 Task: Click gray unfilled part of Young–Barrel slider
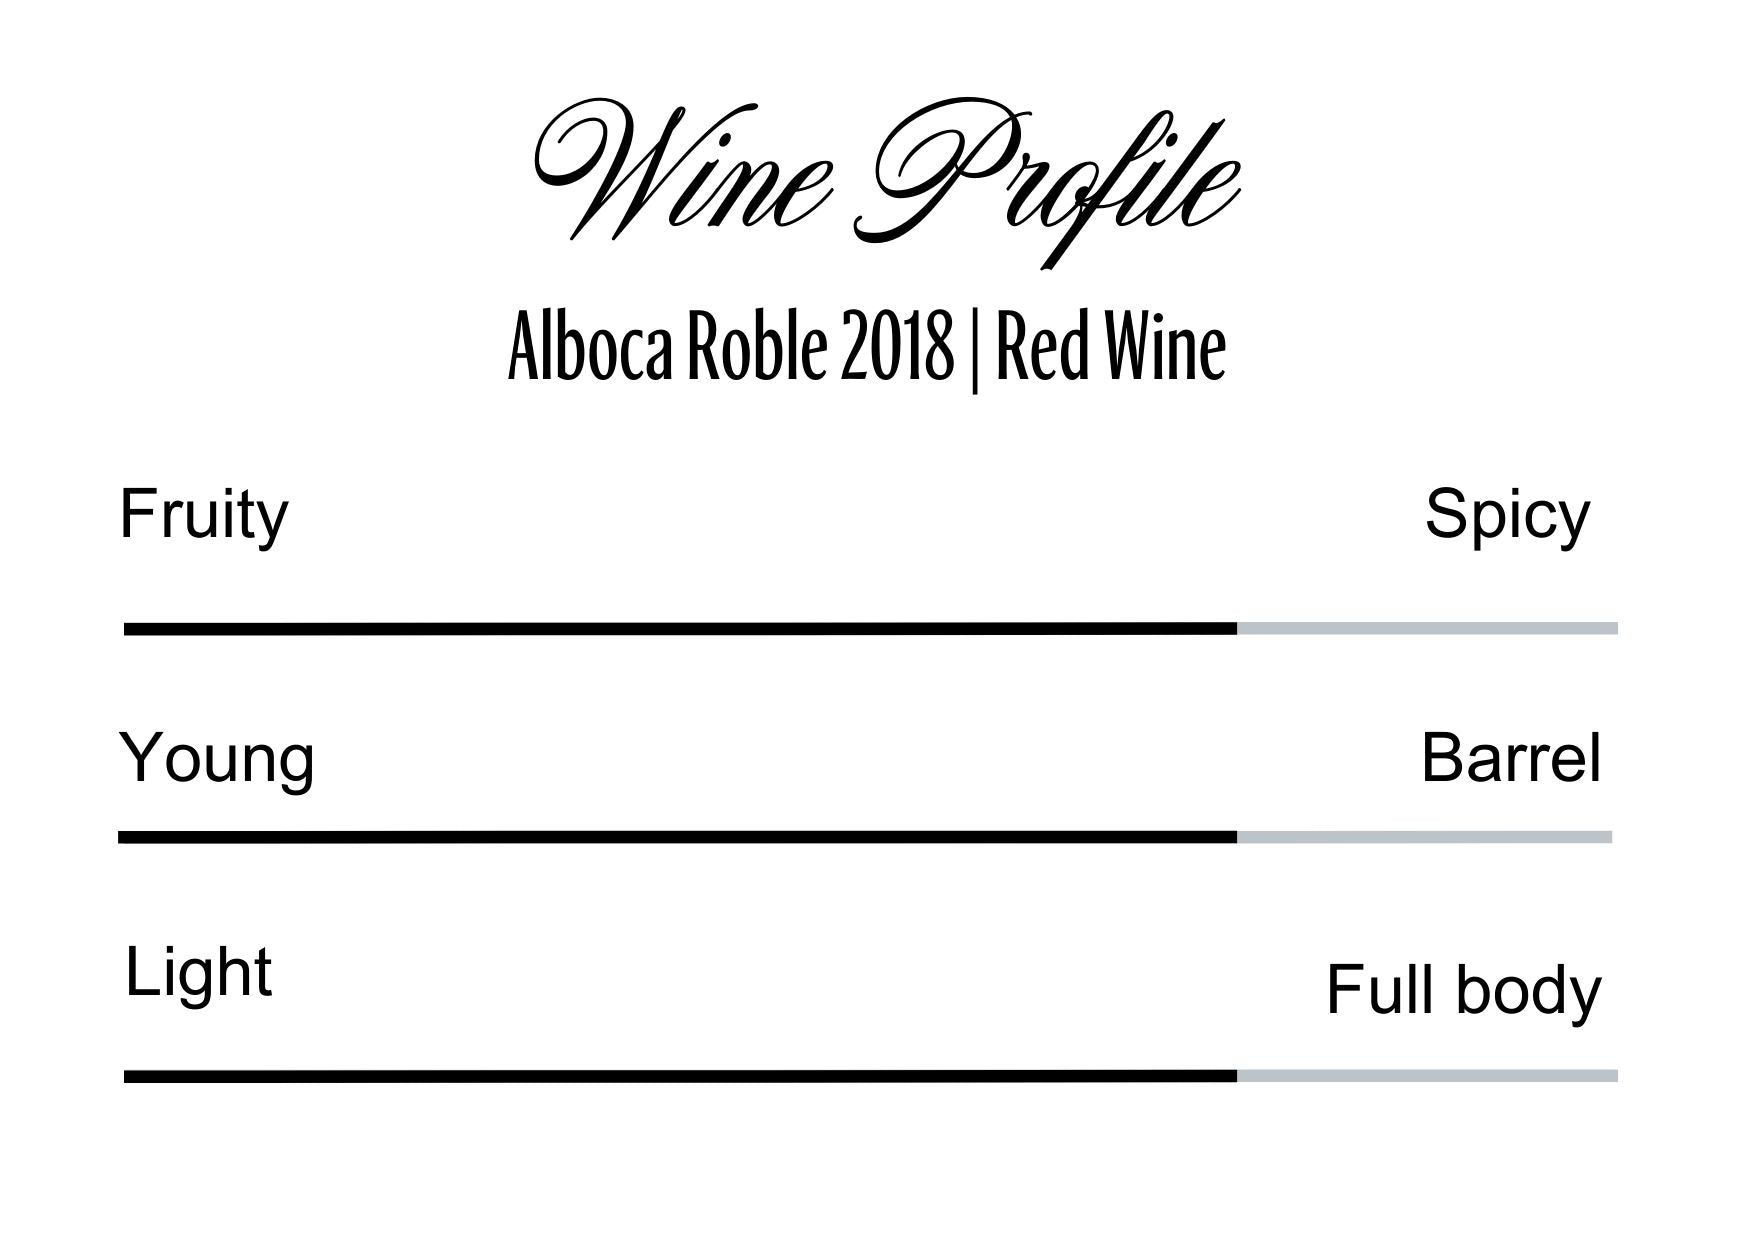[1424, 837]
